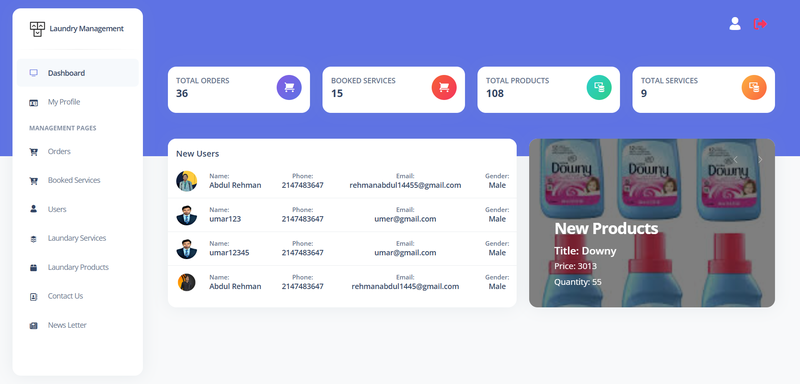Screen dimensions: 800x384
Task: Click the New Users heading
Action: (197, 153)
